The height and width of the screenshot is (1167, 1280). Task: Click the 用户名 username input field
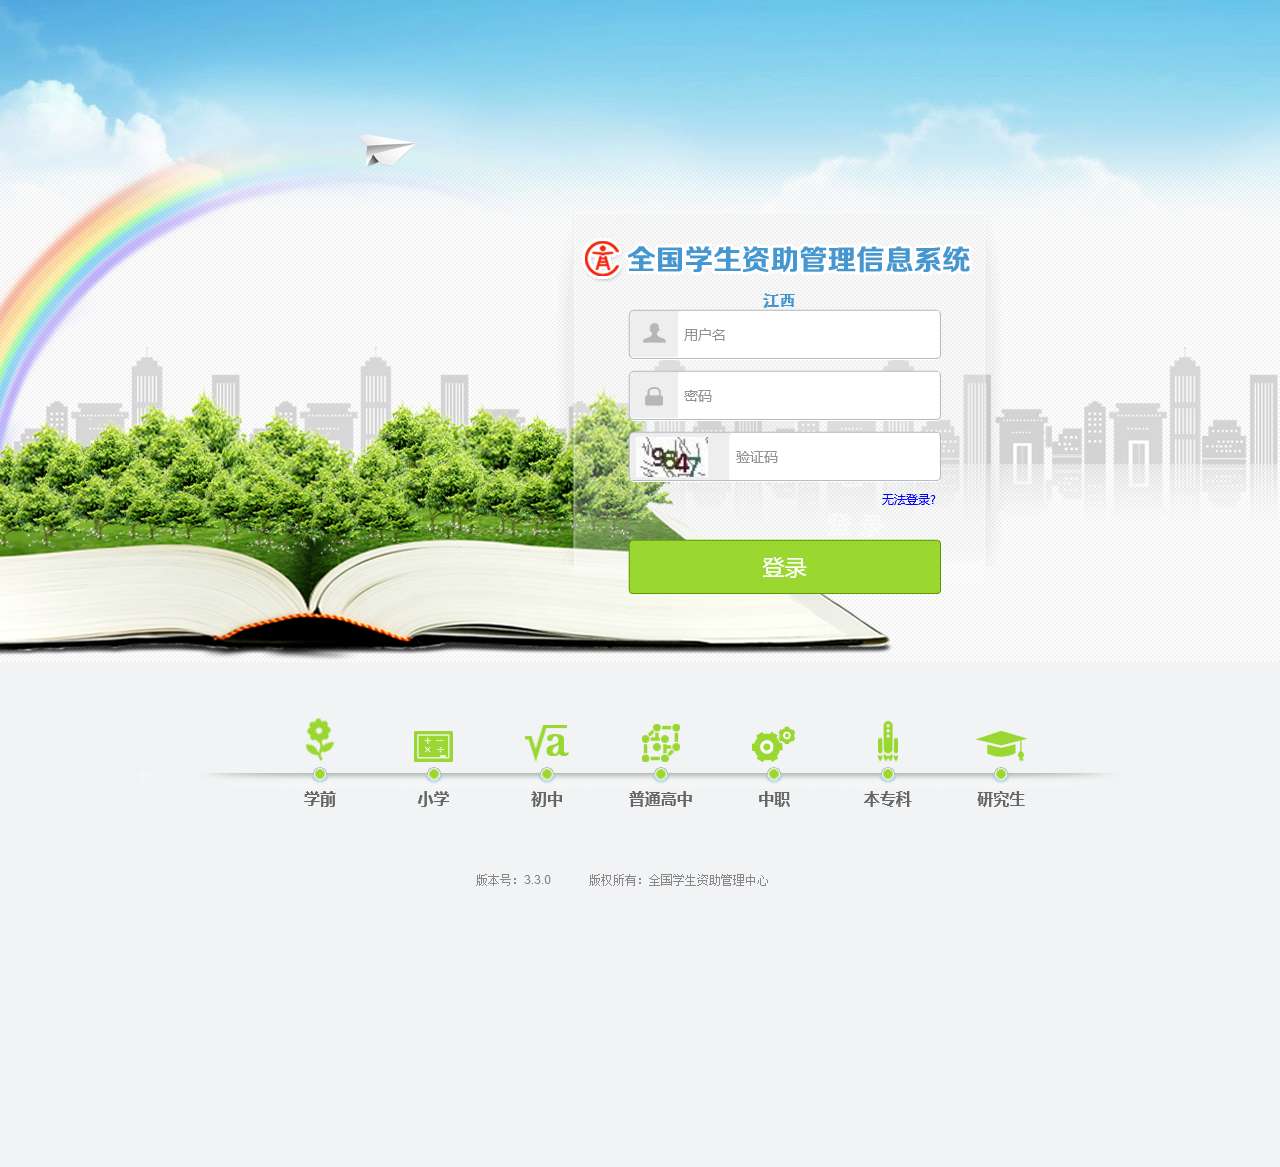[808, 334]
